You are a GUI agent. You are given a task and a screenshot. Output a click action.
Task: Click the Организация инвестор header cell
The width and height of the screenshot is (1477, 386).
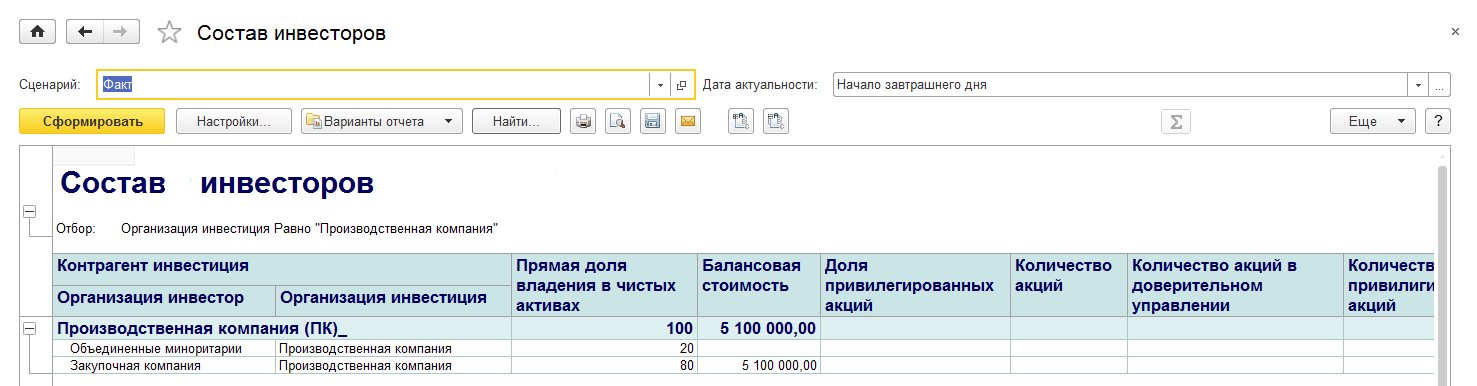[164, 300]
